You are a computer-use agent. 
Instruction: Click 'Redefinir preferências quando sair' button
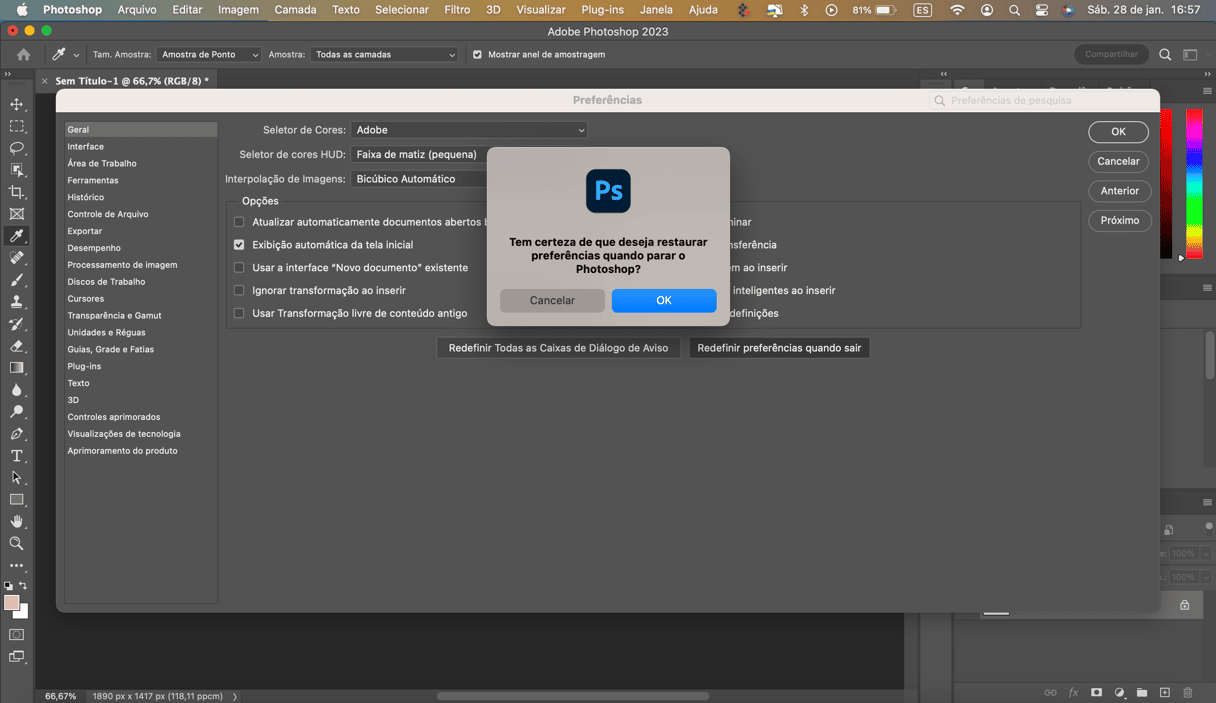point(779,348)
